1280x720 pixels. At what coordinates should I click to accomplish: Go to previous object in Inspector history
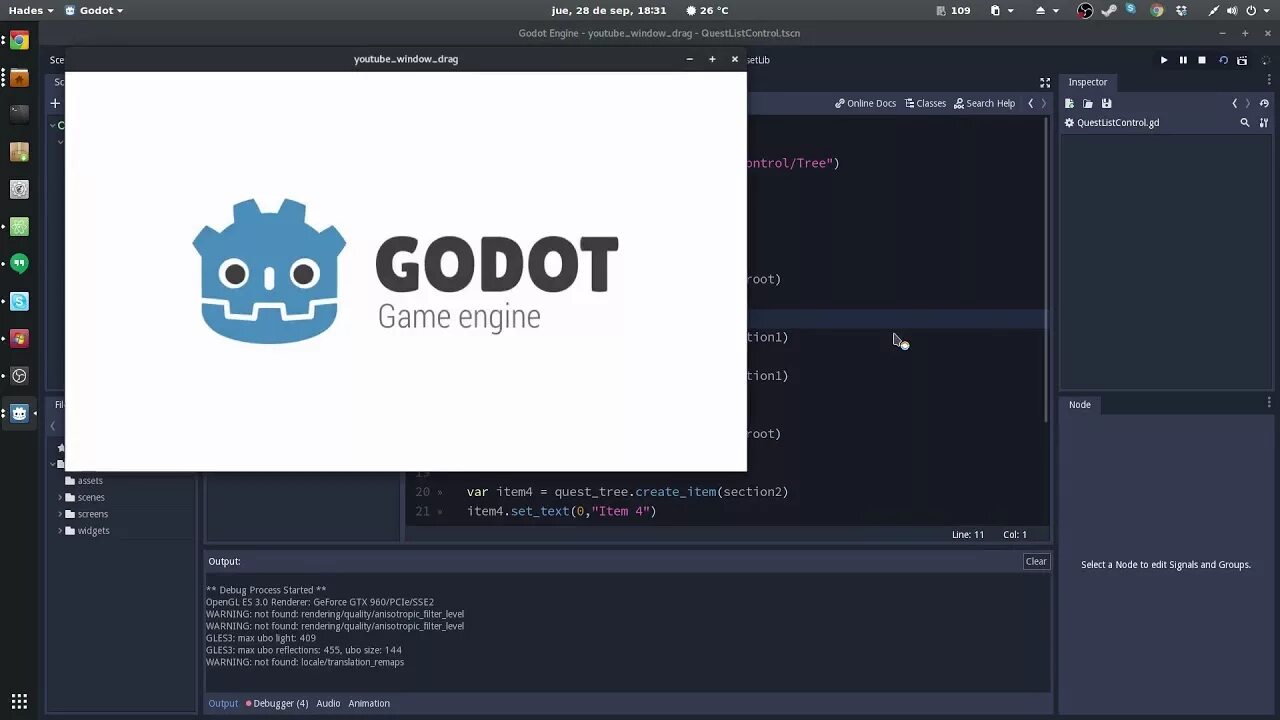click(1234, 103)
